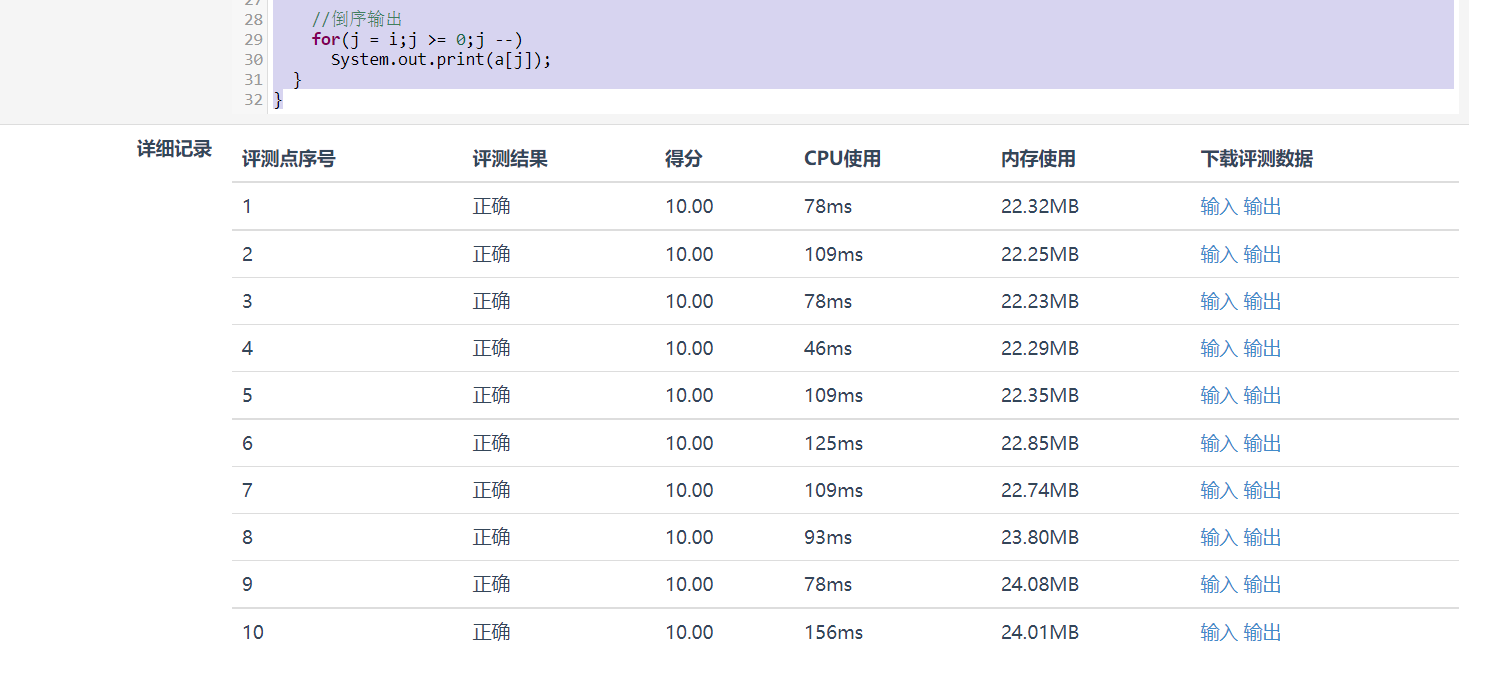Viewport: 1498px width, 693px height.
Task: Select the 24.08MB memory value
Action: click(1040, 584)
